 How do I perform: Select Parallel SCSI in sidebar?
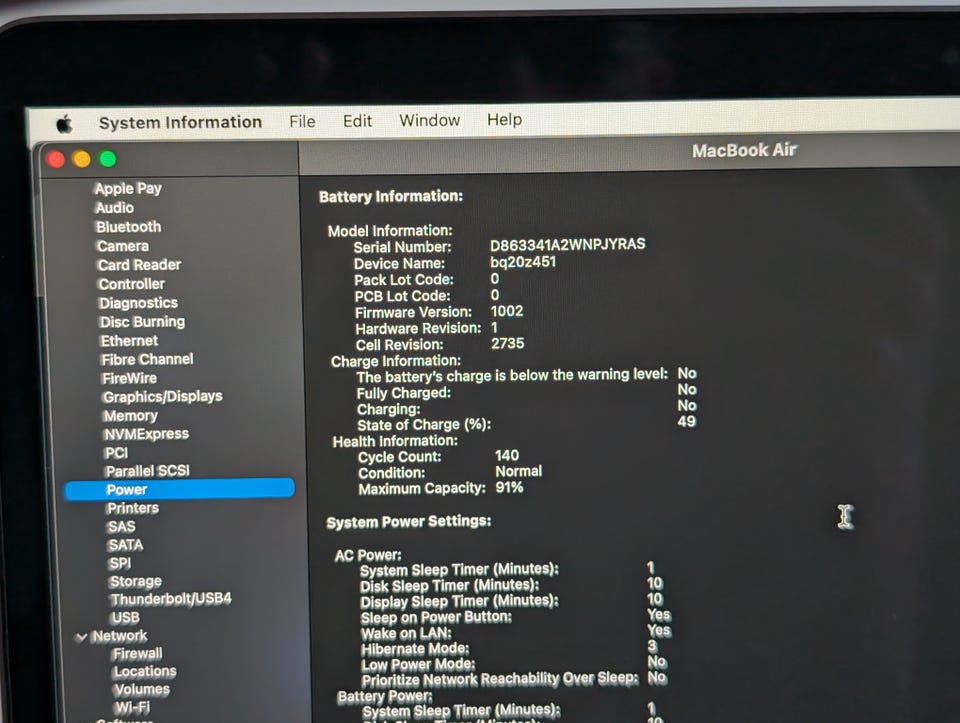pos(148,471)
